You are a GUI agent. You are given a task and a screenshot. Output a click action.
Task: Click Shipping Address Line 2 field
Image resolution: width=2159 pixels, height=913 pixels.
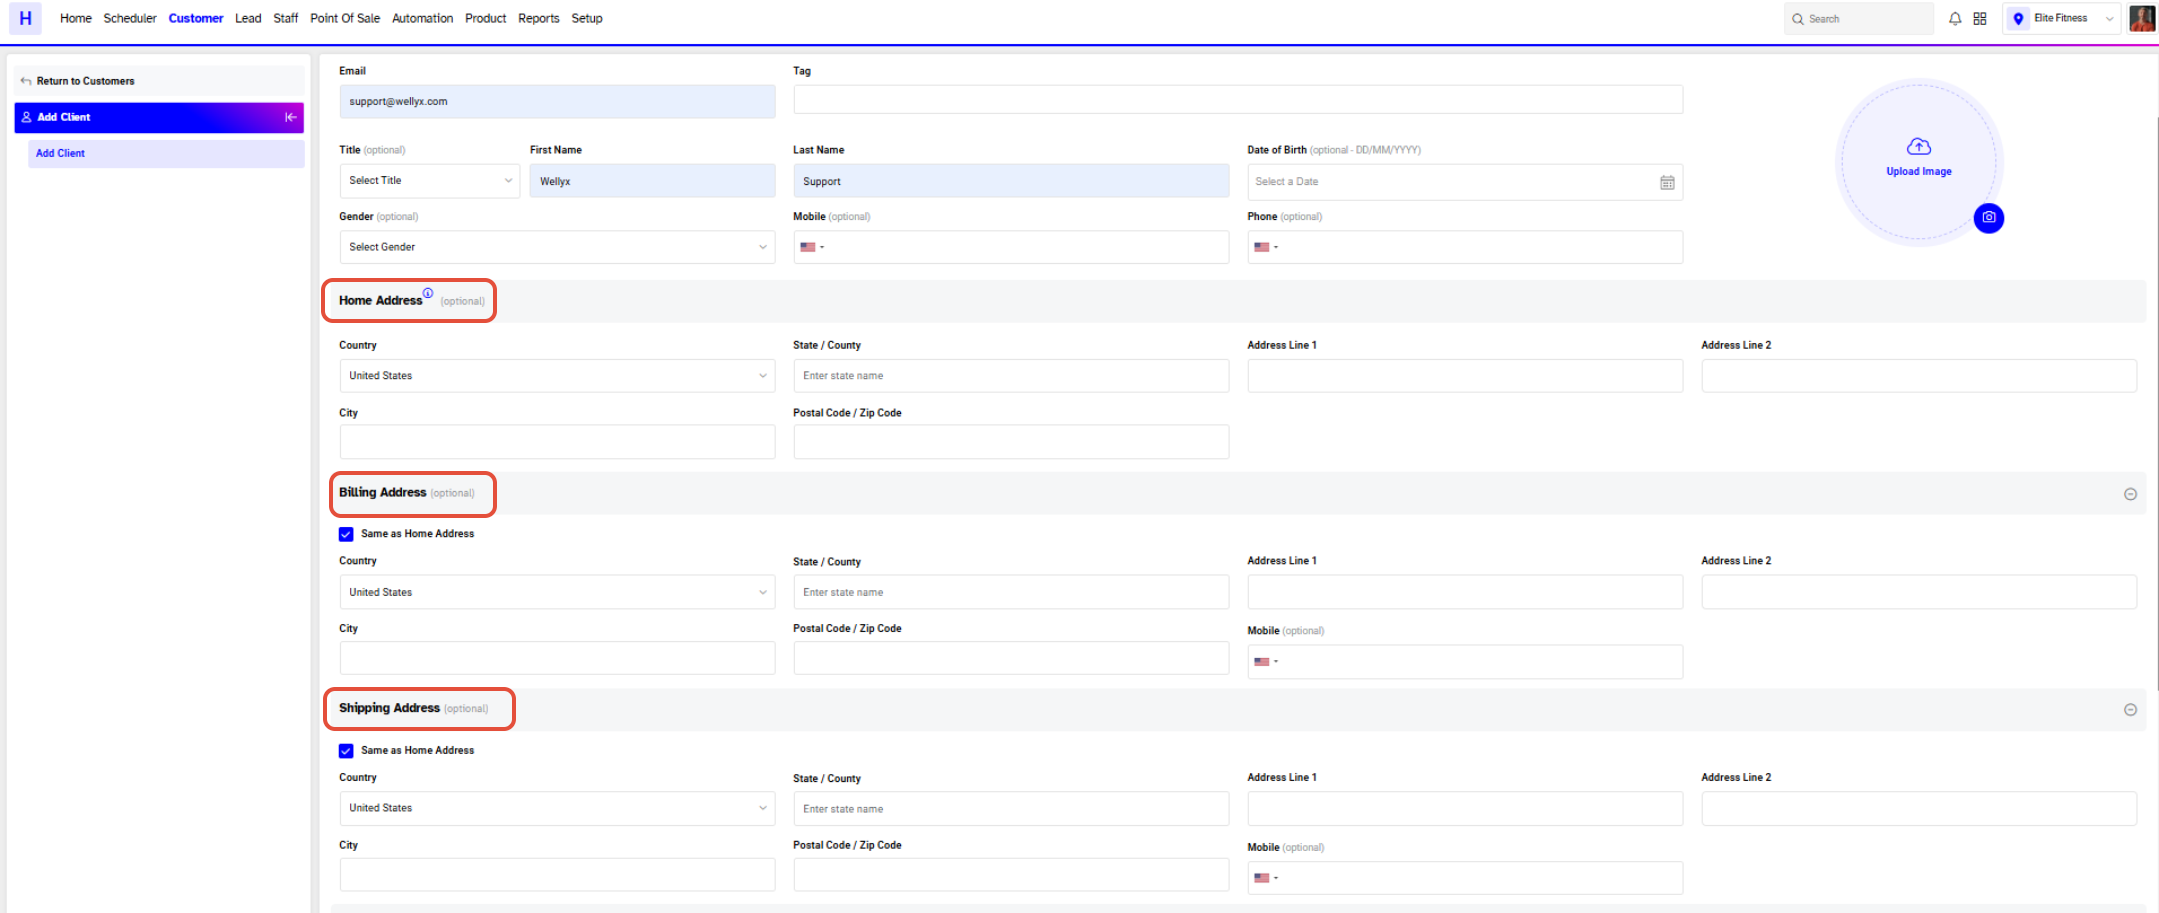click(1919, 808)
